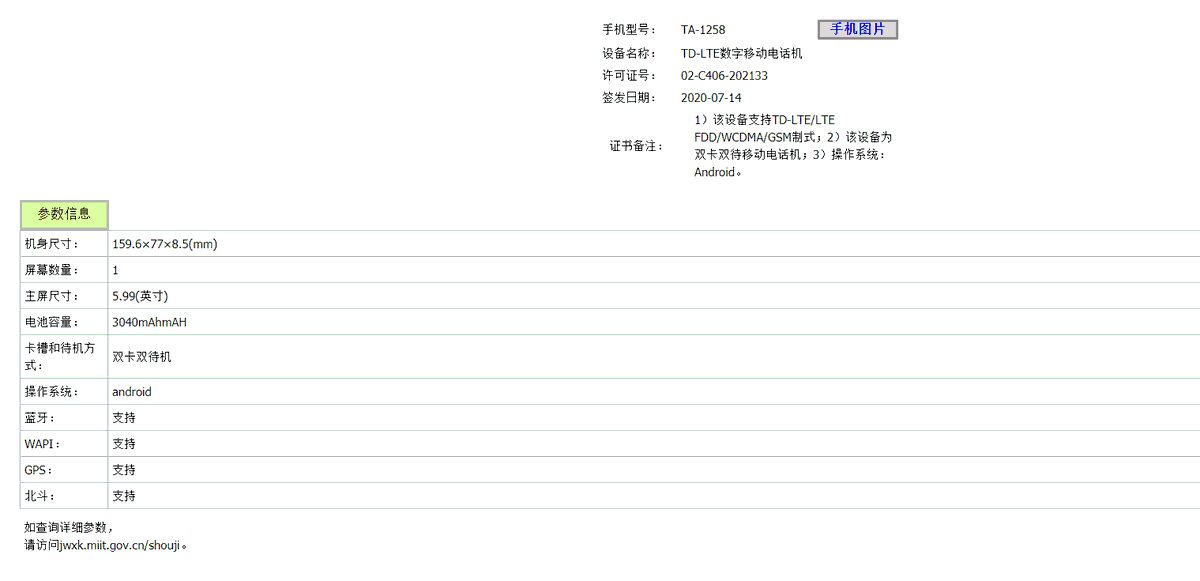Click the TA-1258 model number
Image resolution: width=1200 pixels, height=581 pixels.
[703, 30]
